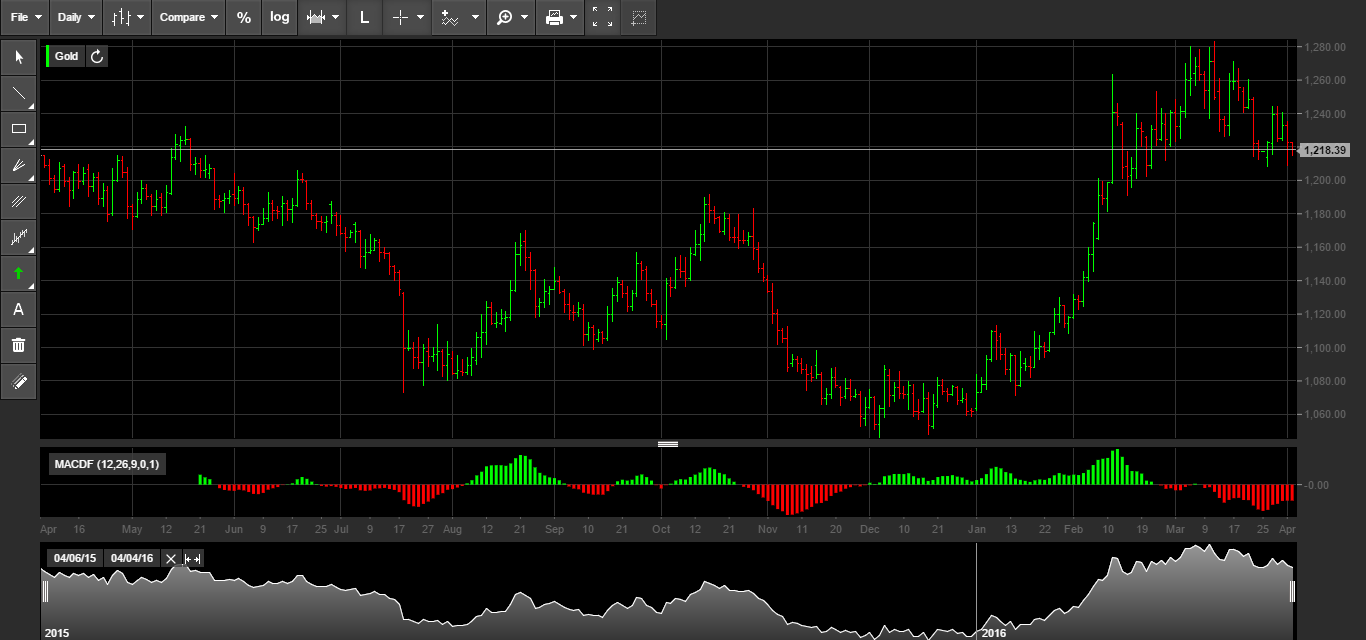Open the indicators chart dropdown
This screenshot has height=640, width=1366.
[x=322, y=17]
